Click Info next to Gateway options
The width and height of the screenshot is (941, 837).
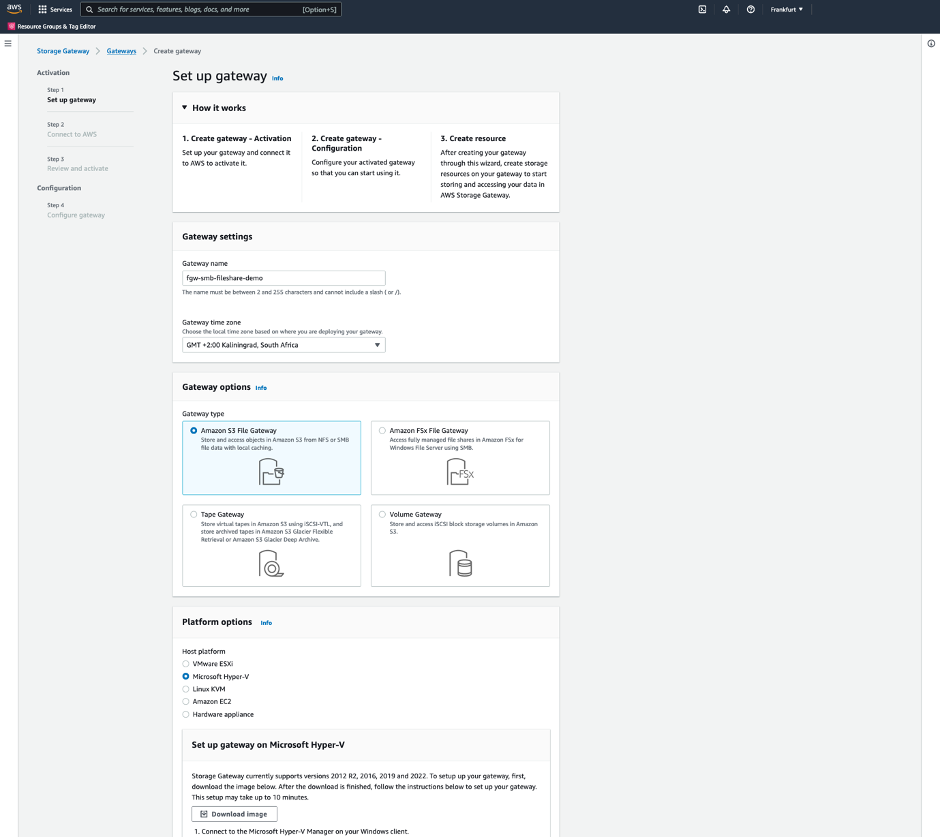[x=261, y=387]
